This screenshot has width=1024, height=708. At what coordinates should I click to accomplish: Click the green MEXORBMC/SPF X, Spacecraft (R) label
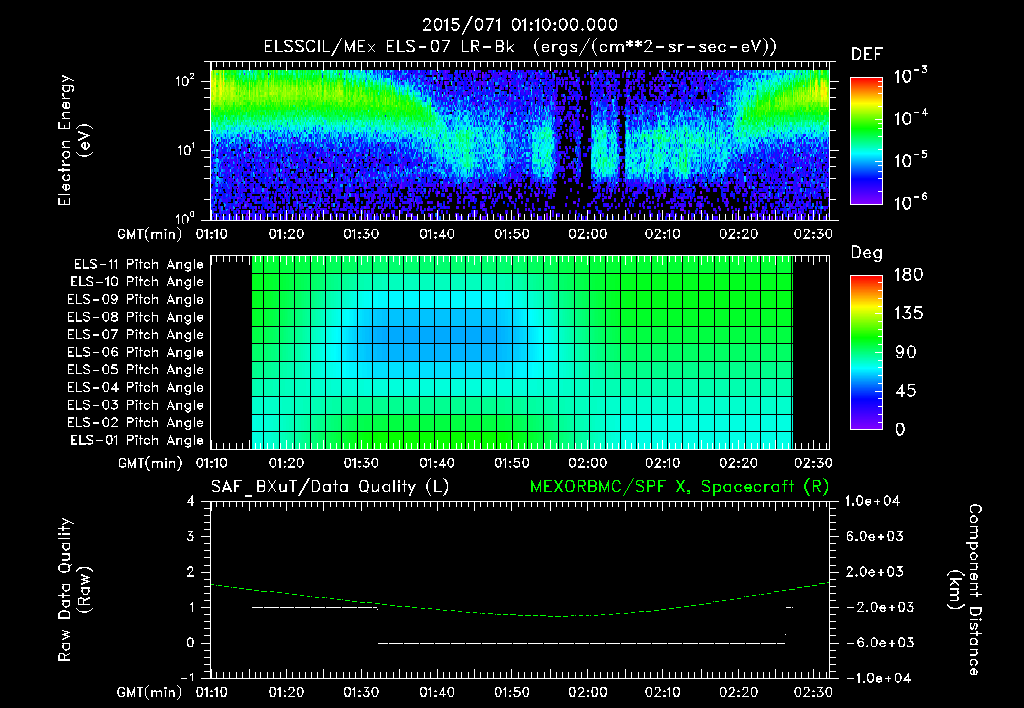point(679,487)
